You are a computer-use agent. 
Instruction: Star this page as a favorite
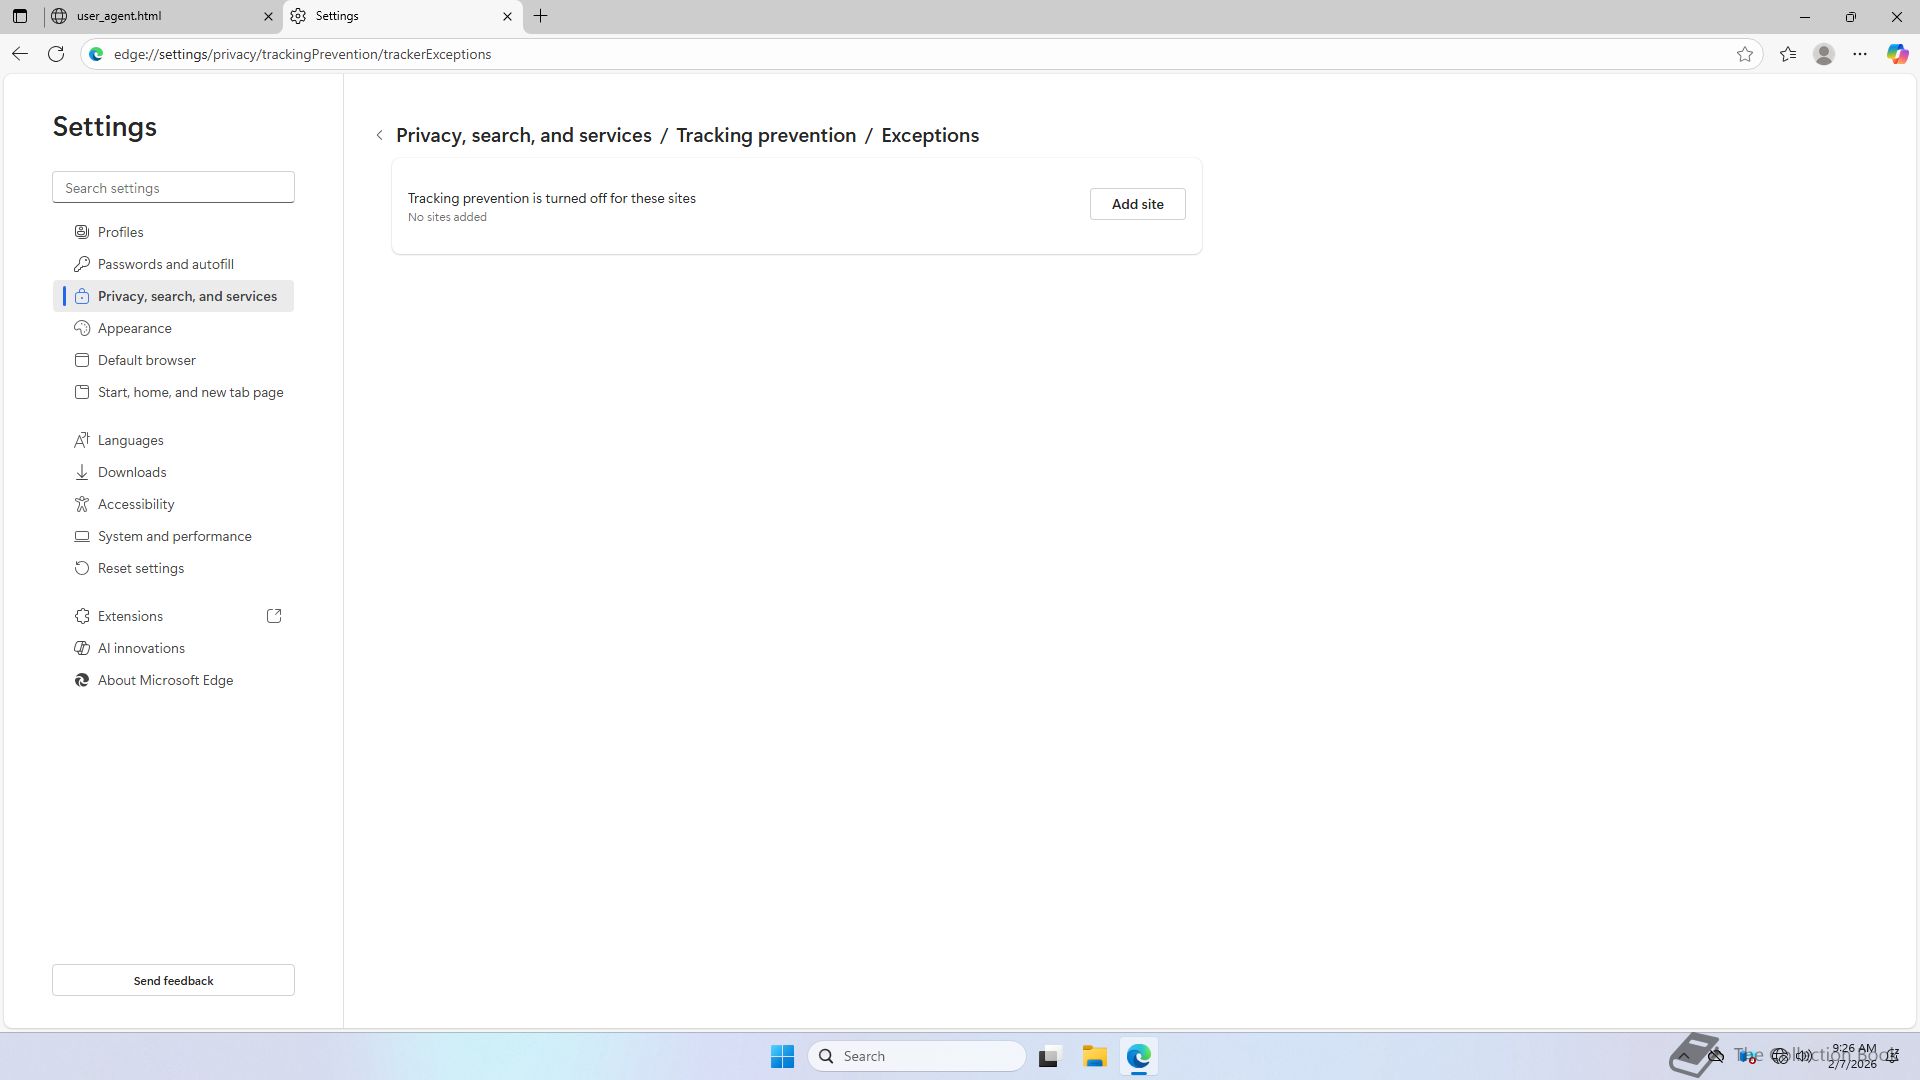(1745, 54)
